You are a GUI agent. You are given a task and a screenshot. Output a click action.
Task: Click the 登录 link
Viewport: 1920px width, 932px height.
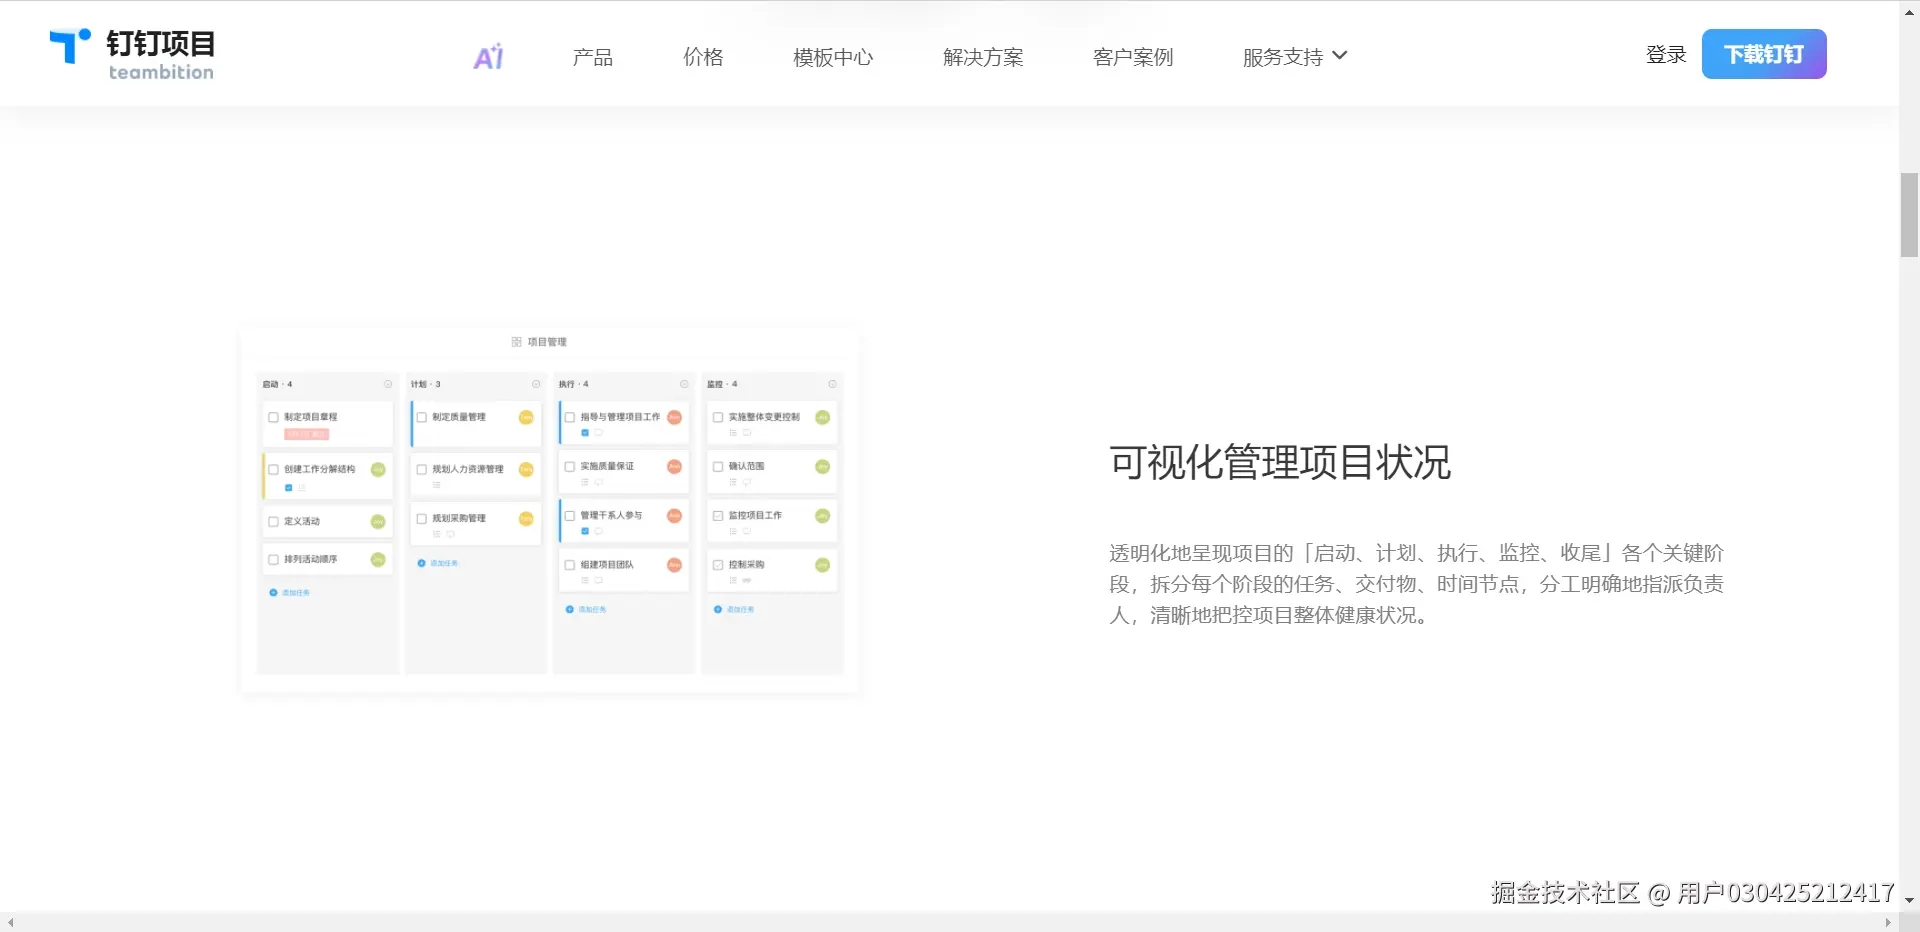[1665, 55]
